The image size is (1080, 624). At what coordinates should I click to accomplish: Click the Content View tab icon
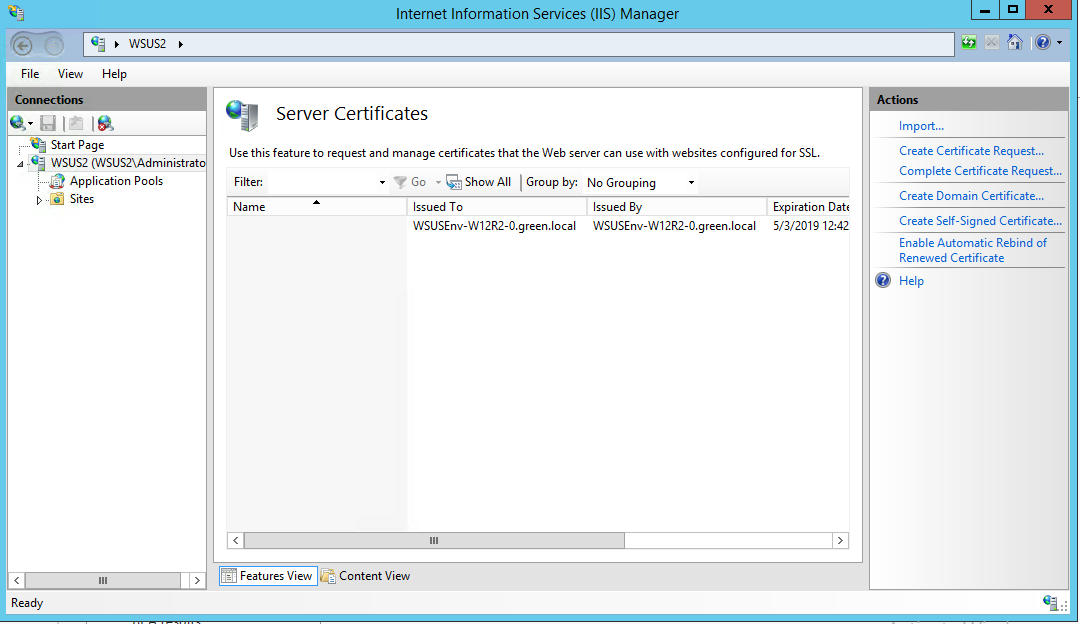click(x=329, y=576)
